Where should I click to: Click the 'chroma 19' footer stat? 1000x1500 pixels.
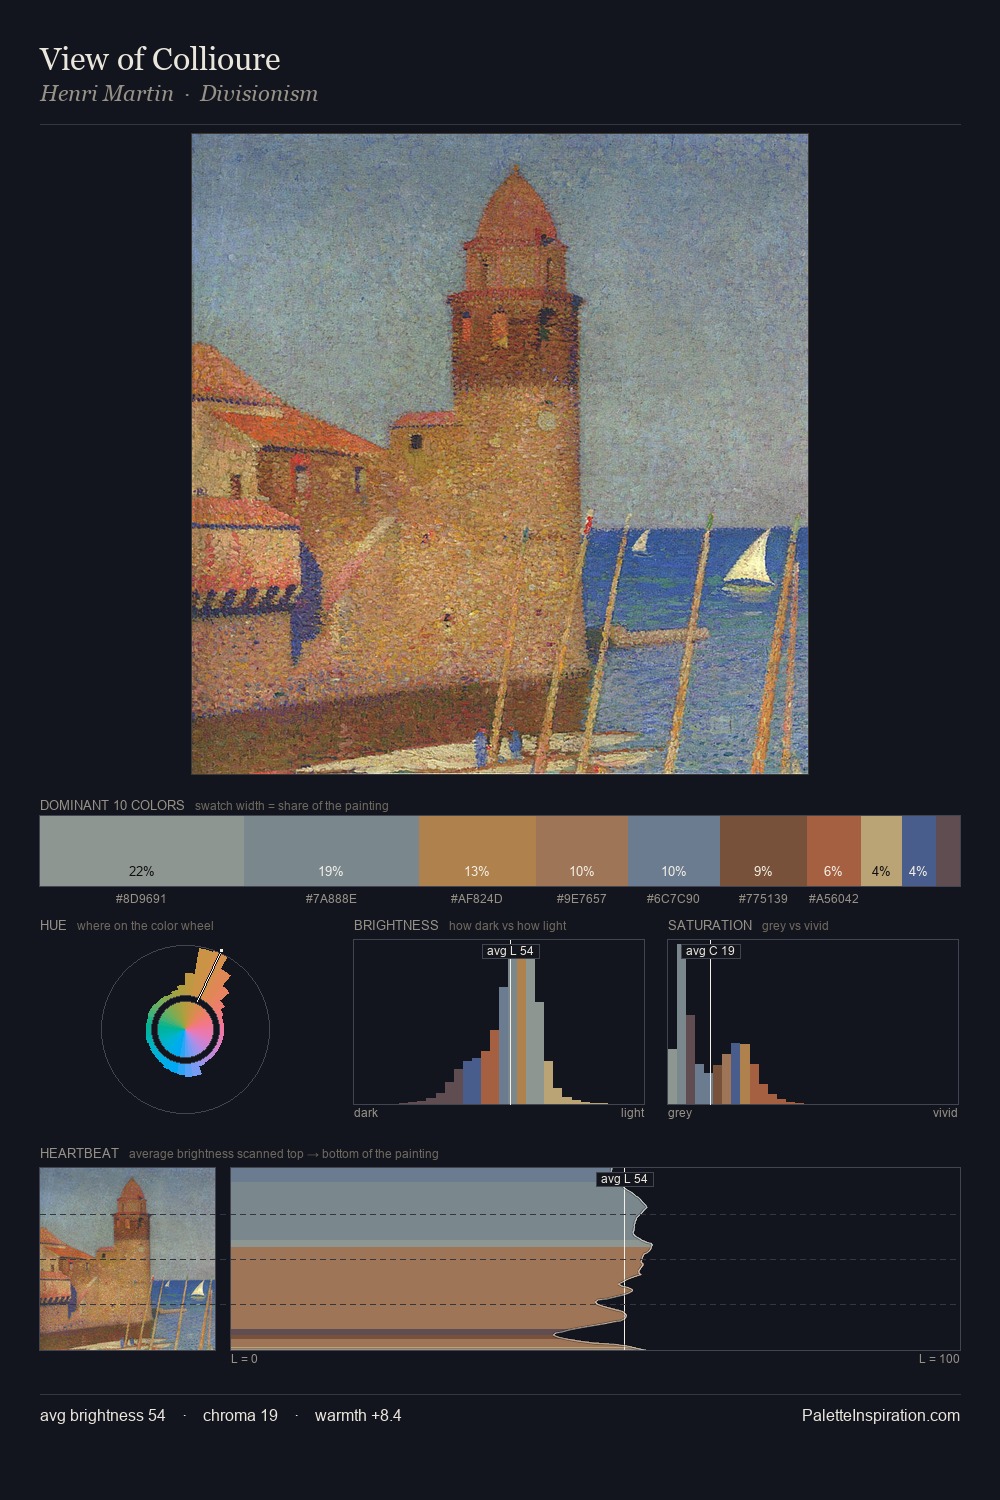(240, 1415)
